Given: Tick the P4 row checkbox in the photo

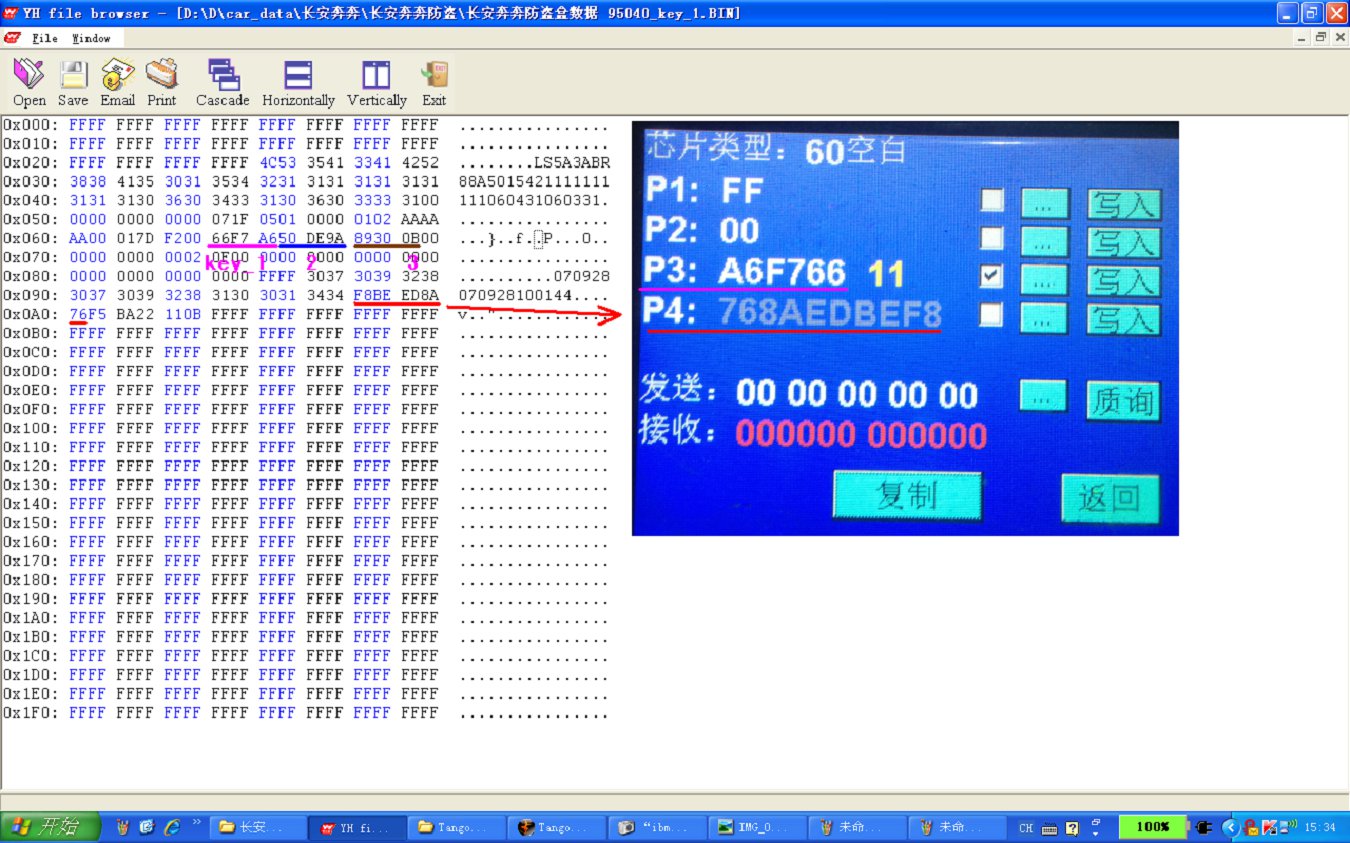Looking at the screenshot, I should point(992,315).
